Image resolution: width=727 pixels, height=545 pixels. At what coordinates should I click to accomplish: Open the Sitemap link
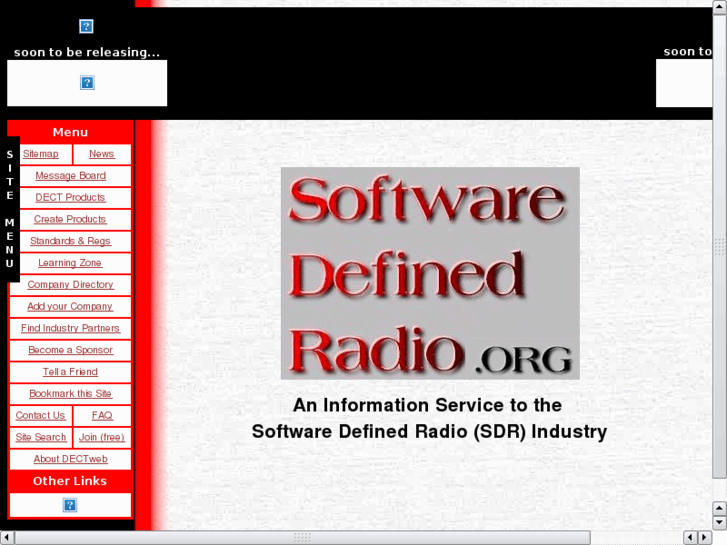41,154
